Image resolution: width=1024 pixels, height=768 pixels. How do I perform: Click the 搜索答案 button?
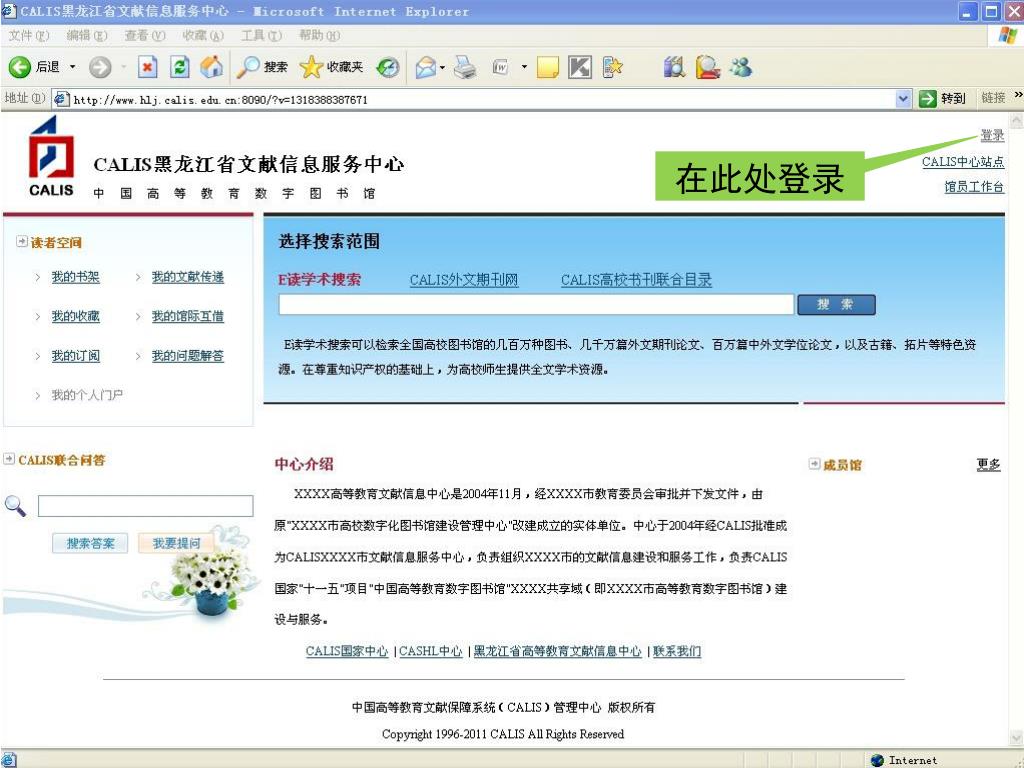tap(90, 543)
